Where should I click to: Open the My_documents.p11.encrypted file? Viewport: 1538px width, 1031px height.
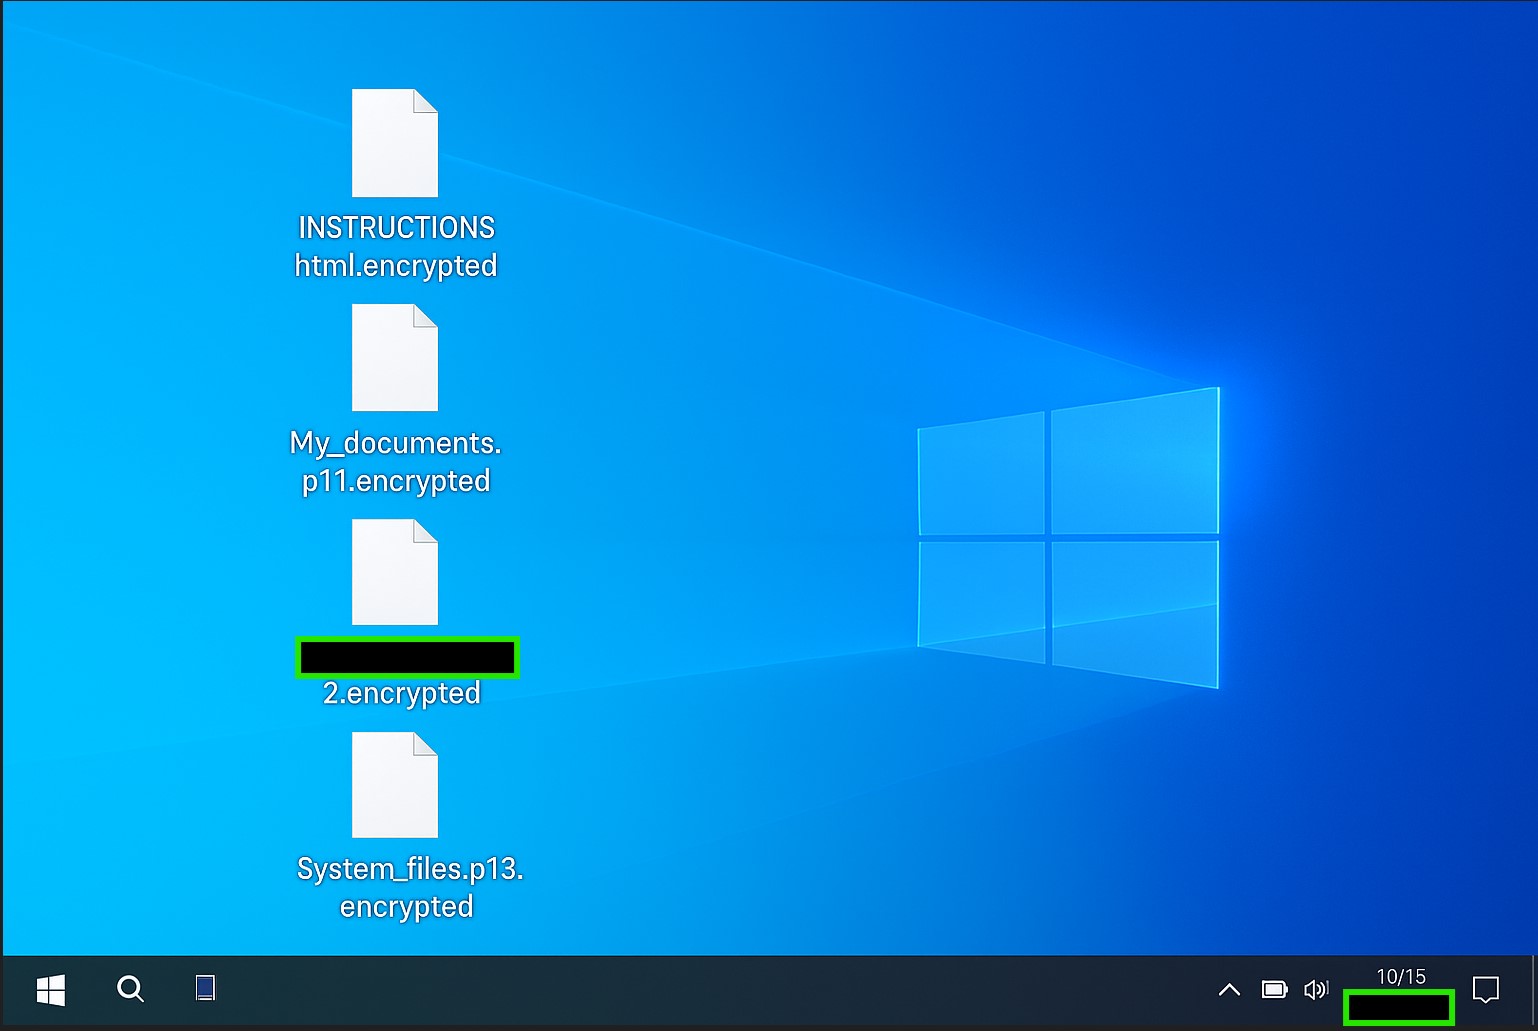(x=395, y=358)
